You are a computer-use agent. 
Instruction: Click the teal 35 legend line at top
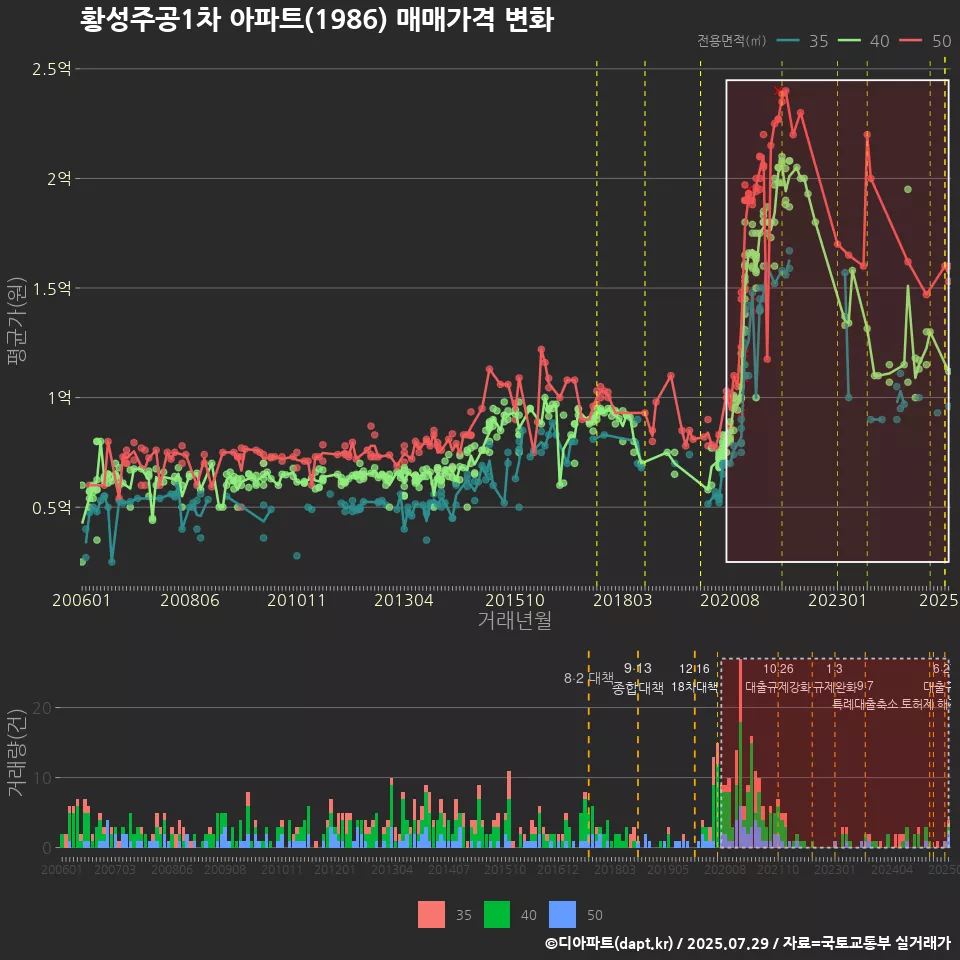tap(788, 41)
